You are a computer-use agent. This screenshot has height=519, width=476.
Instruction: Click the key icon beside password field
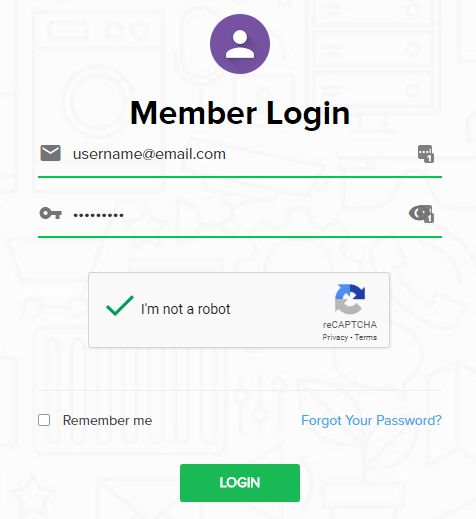click(50, 213)
